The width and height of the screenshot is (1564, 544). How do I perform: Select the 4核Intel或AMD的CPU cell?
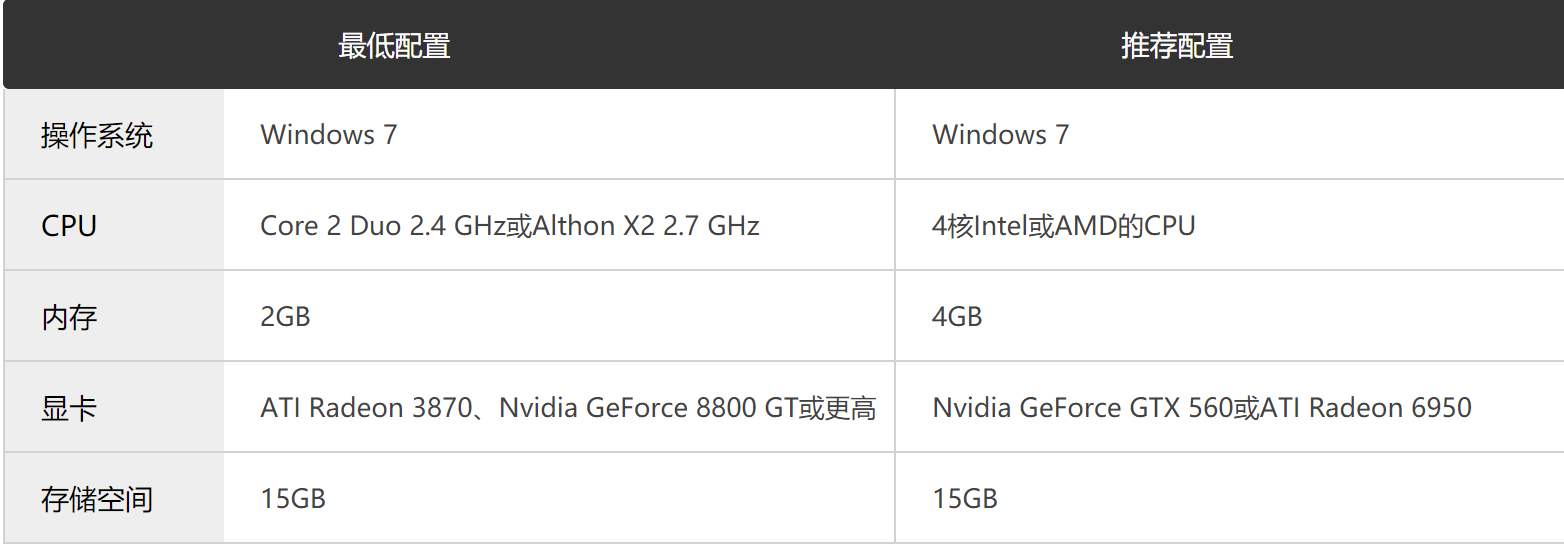point(1064,226)
